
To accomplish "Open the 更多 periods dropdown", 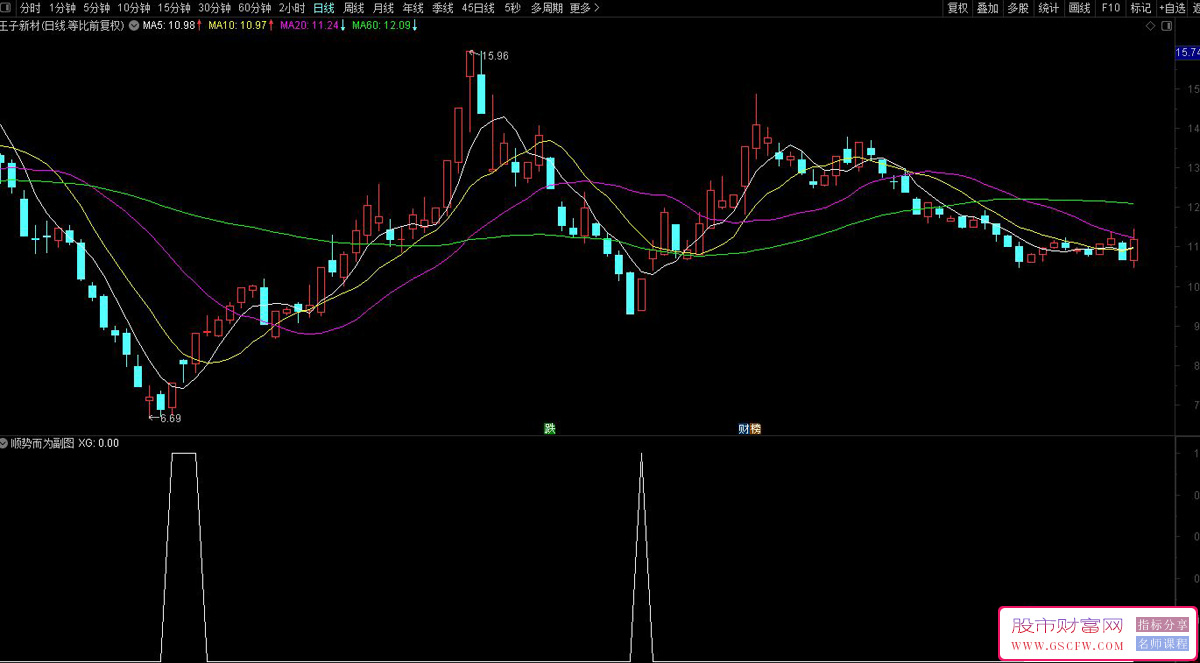I will pos(584,8).
